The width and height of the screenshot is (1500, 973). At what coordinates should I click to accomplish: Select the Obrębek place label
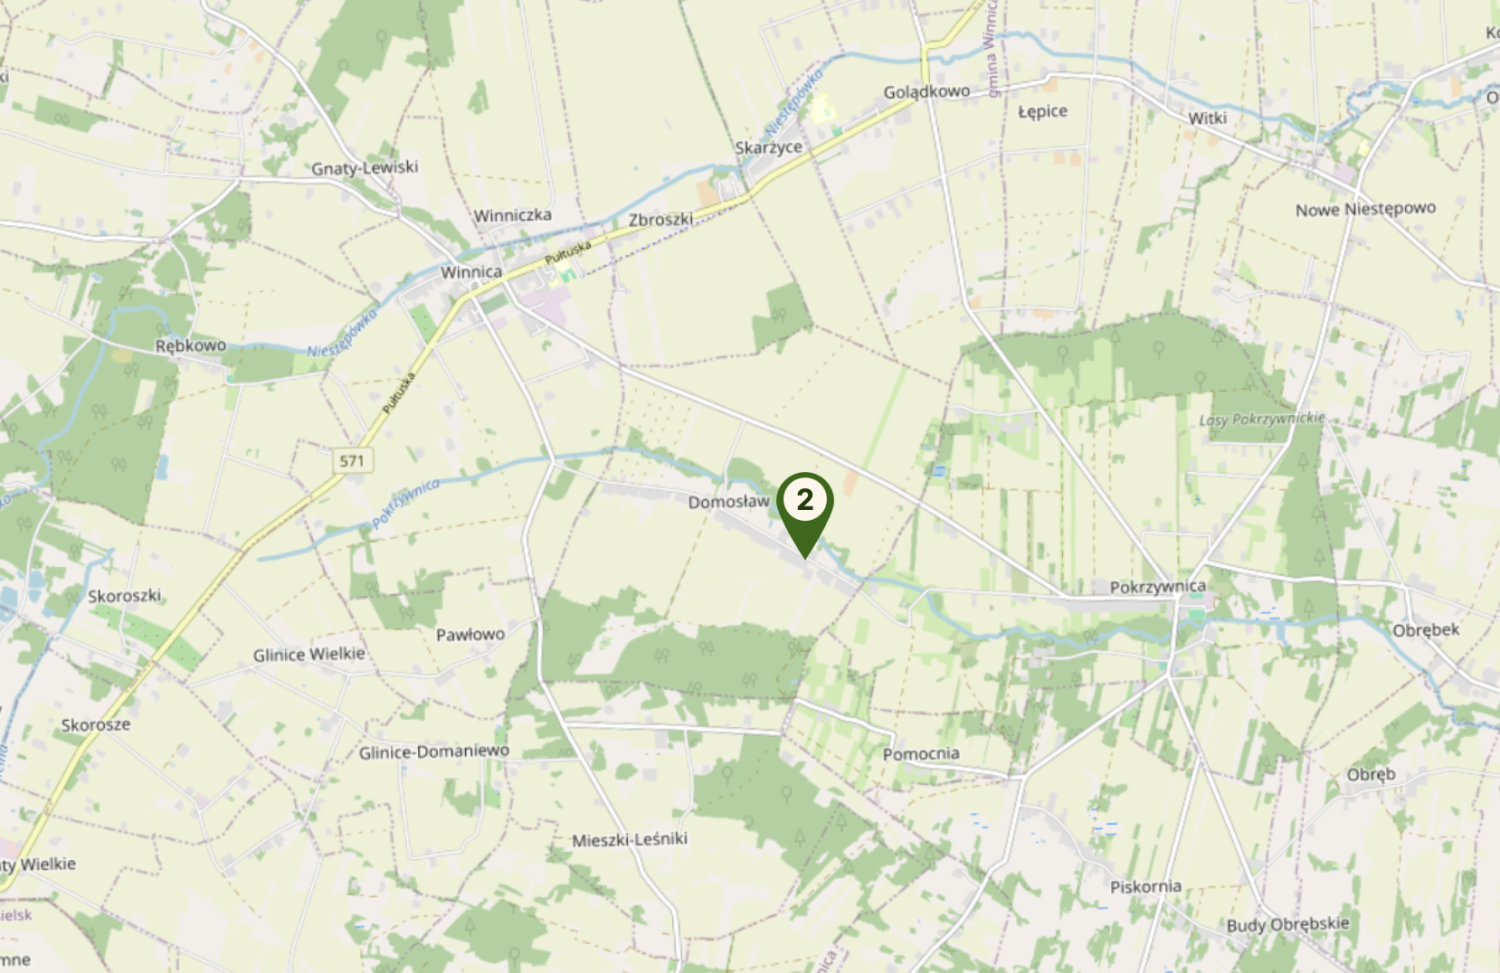coord(1426,630)
